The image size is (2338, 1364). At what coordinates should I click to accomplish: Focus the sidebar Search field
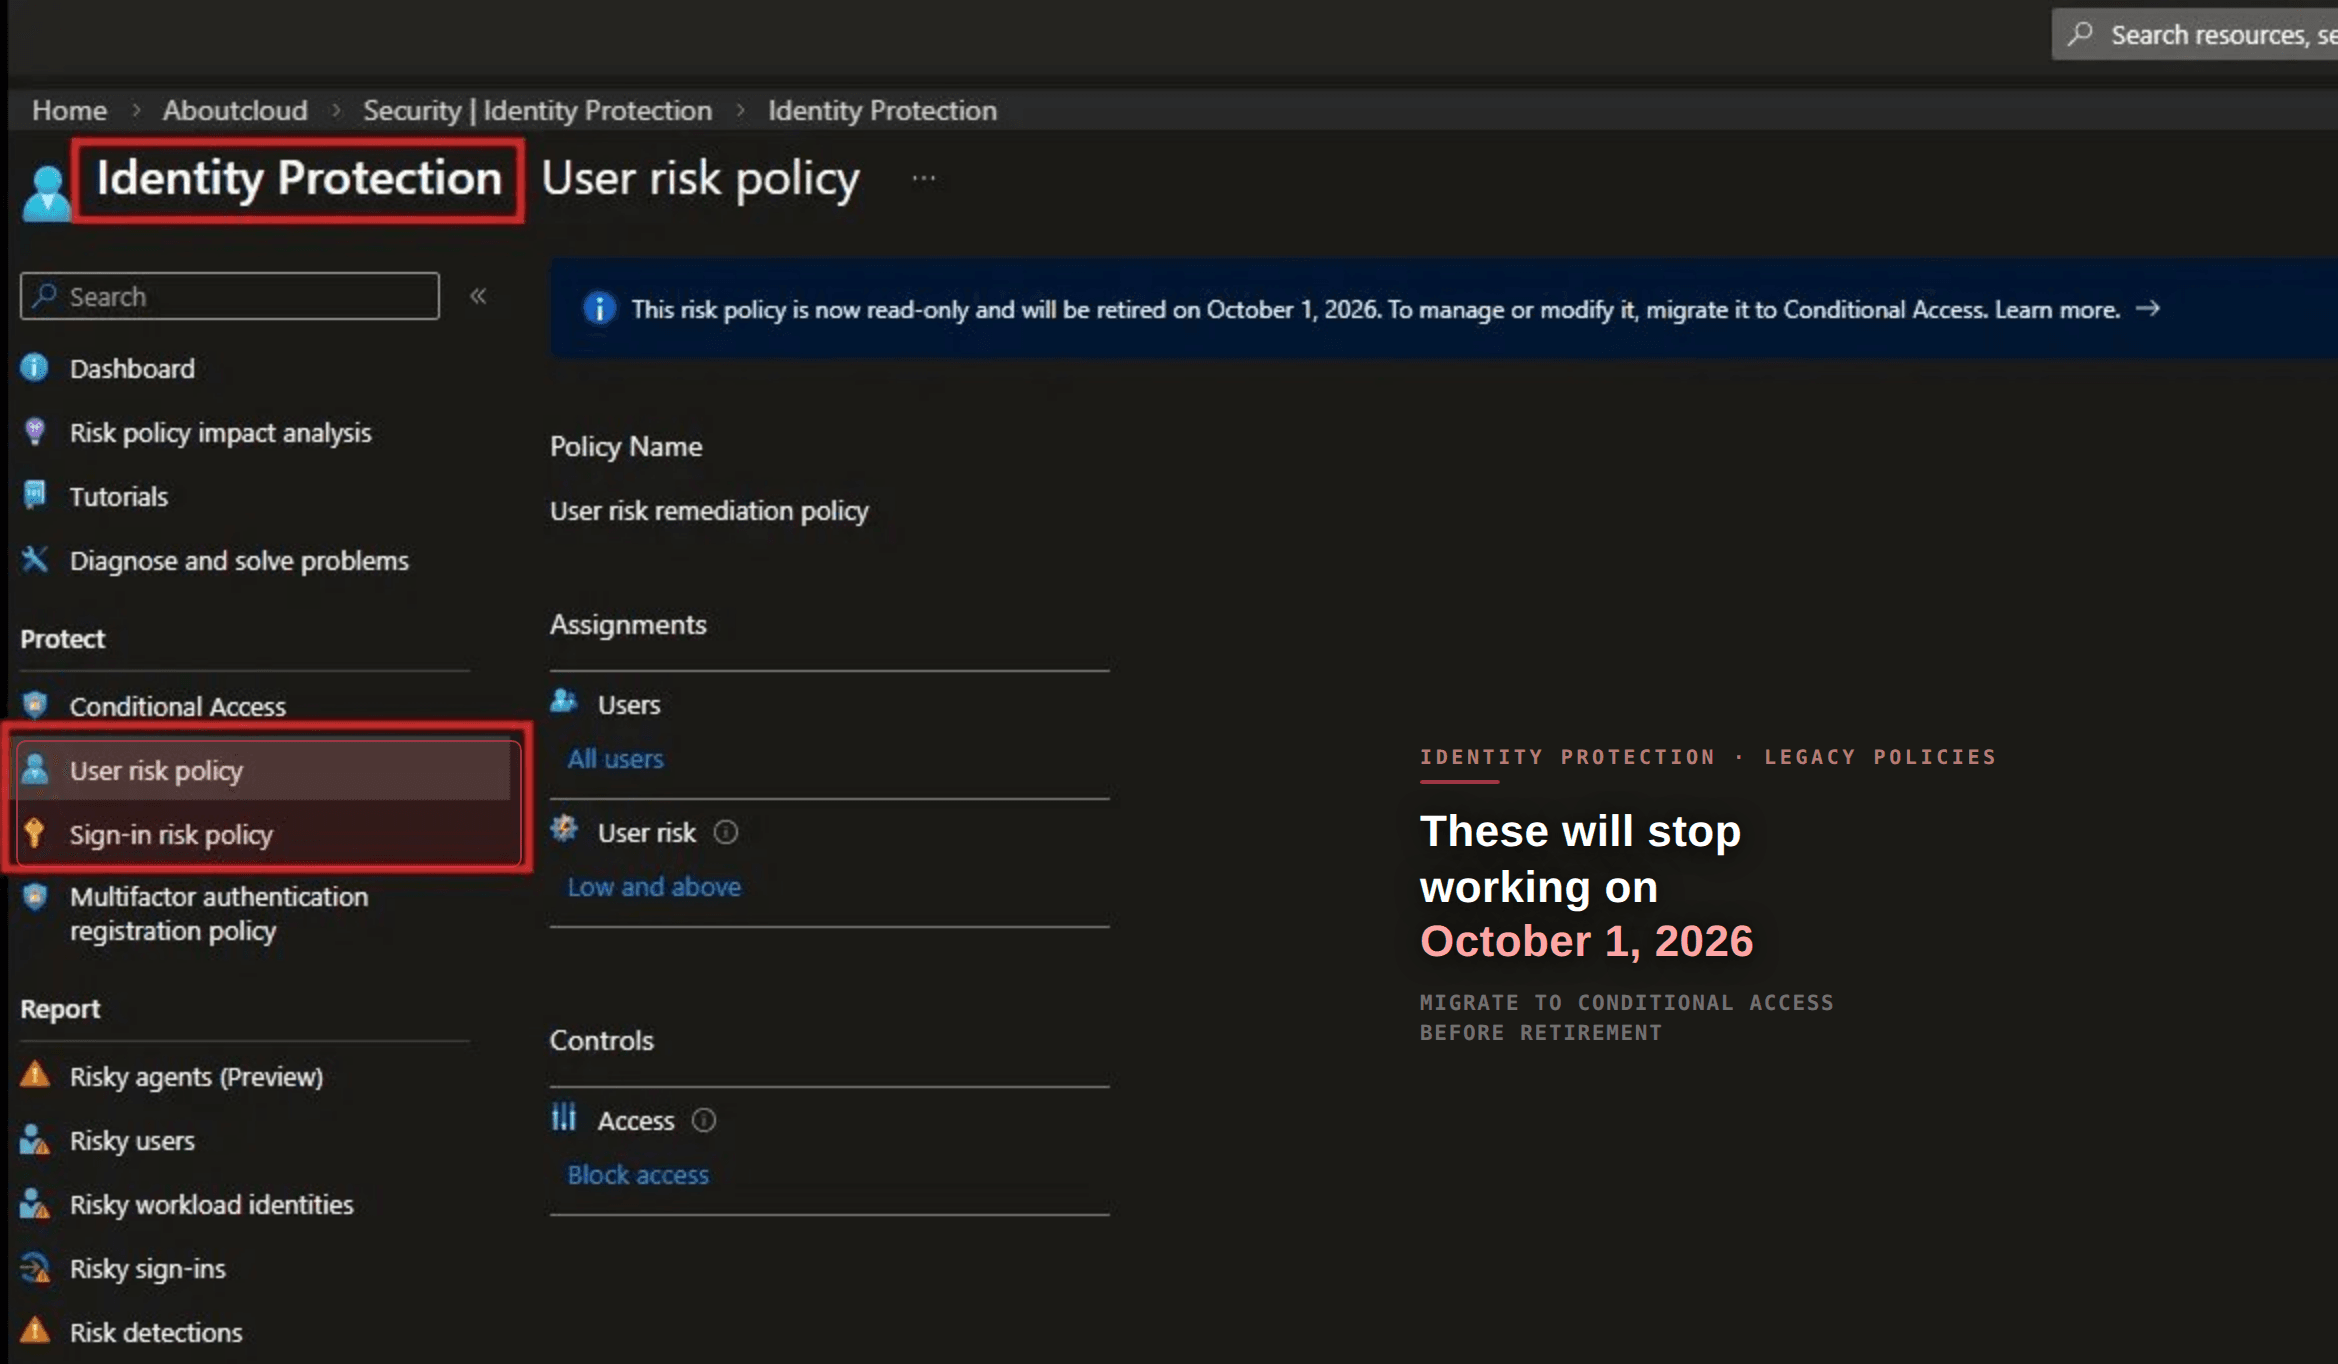pyautogui.click(x=230, y=296)
